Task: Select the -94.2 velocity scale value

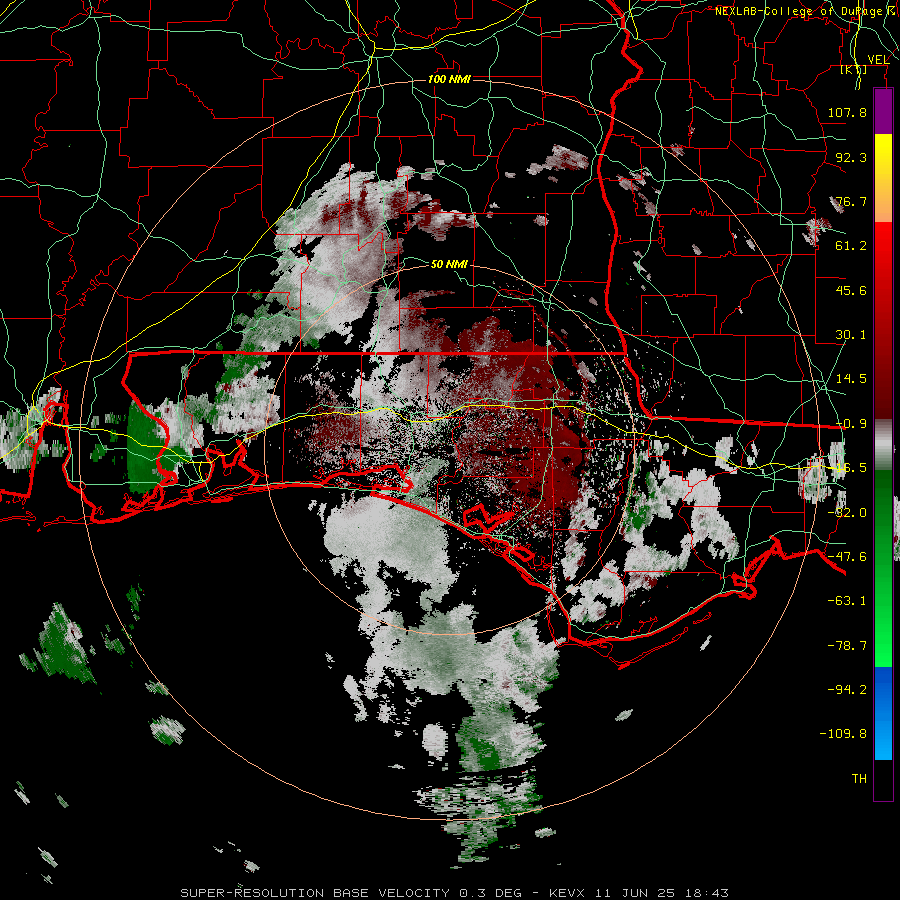Action: point(847,689)
